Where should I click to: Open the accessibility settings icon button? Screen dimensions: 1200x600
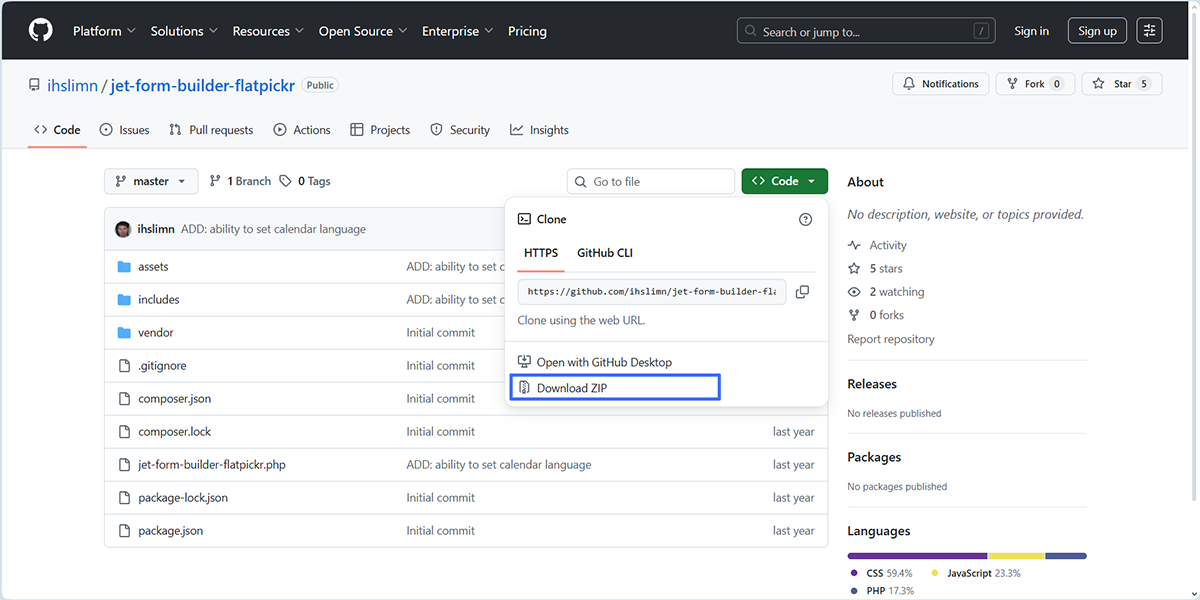[x=1150, y=31]
